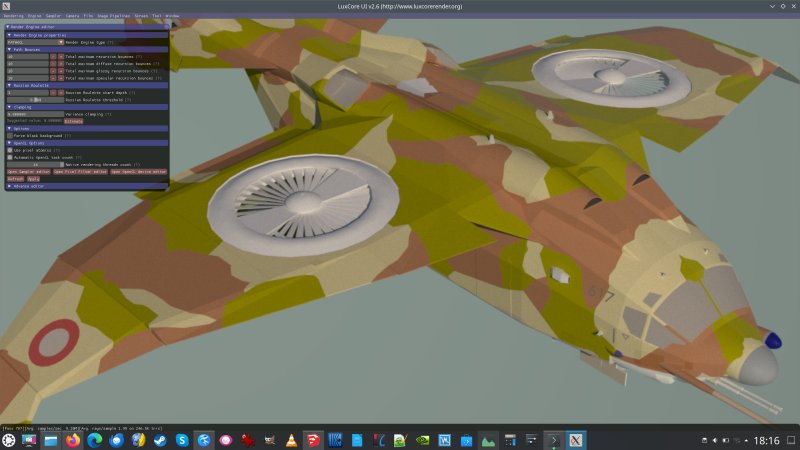The height and width of the screenshot is (450, 800).
Task: Collapse the Path Bounces section
Action: (10, 49)
